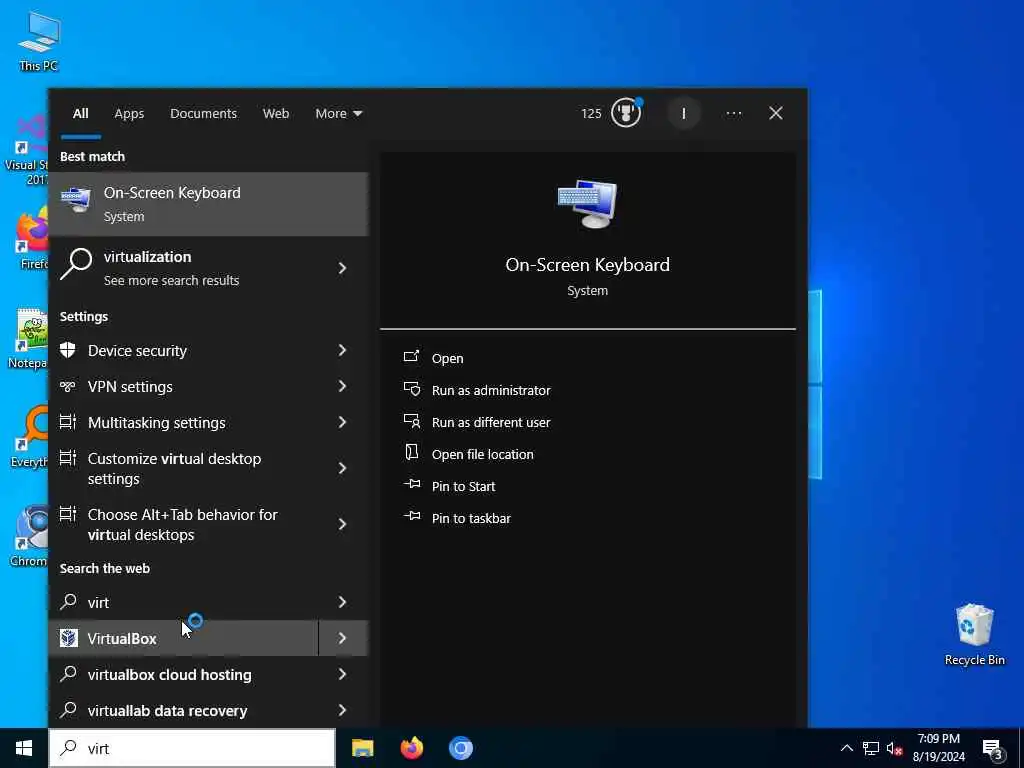The height and width of the screenshot is (768, 1024).
Task: Open the notification center icon
Action: point(992,748)
